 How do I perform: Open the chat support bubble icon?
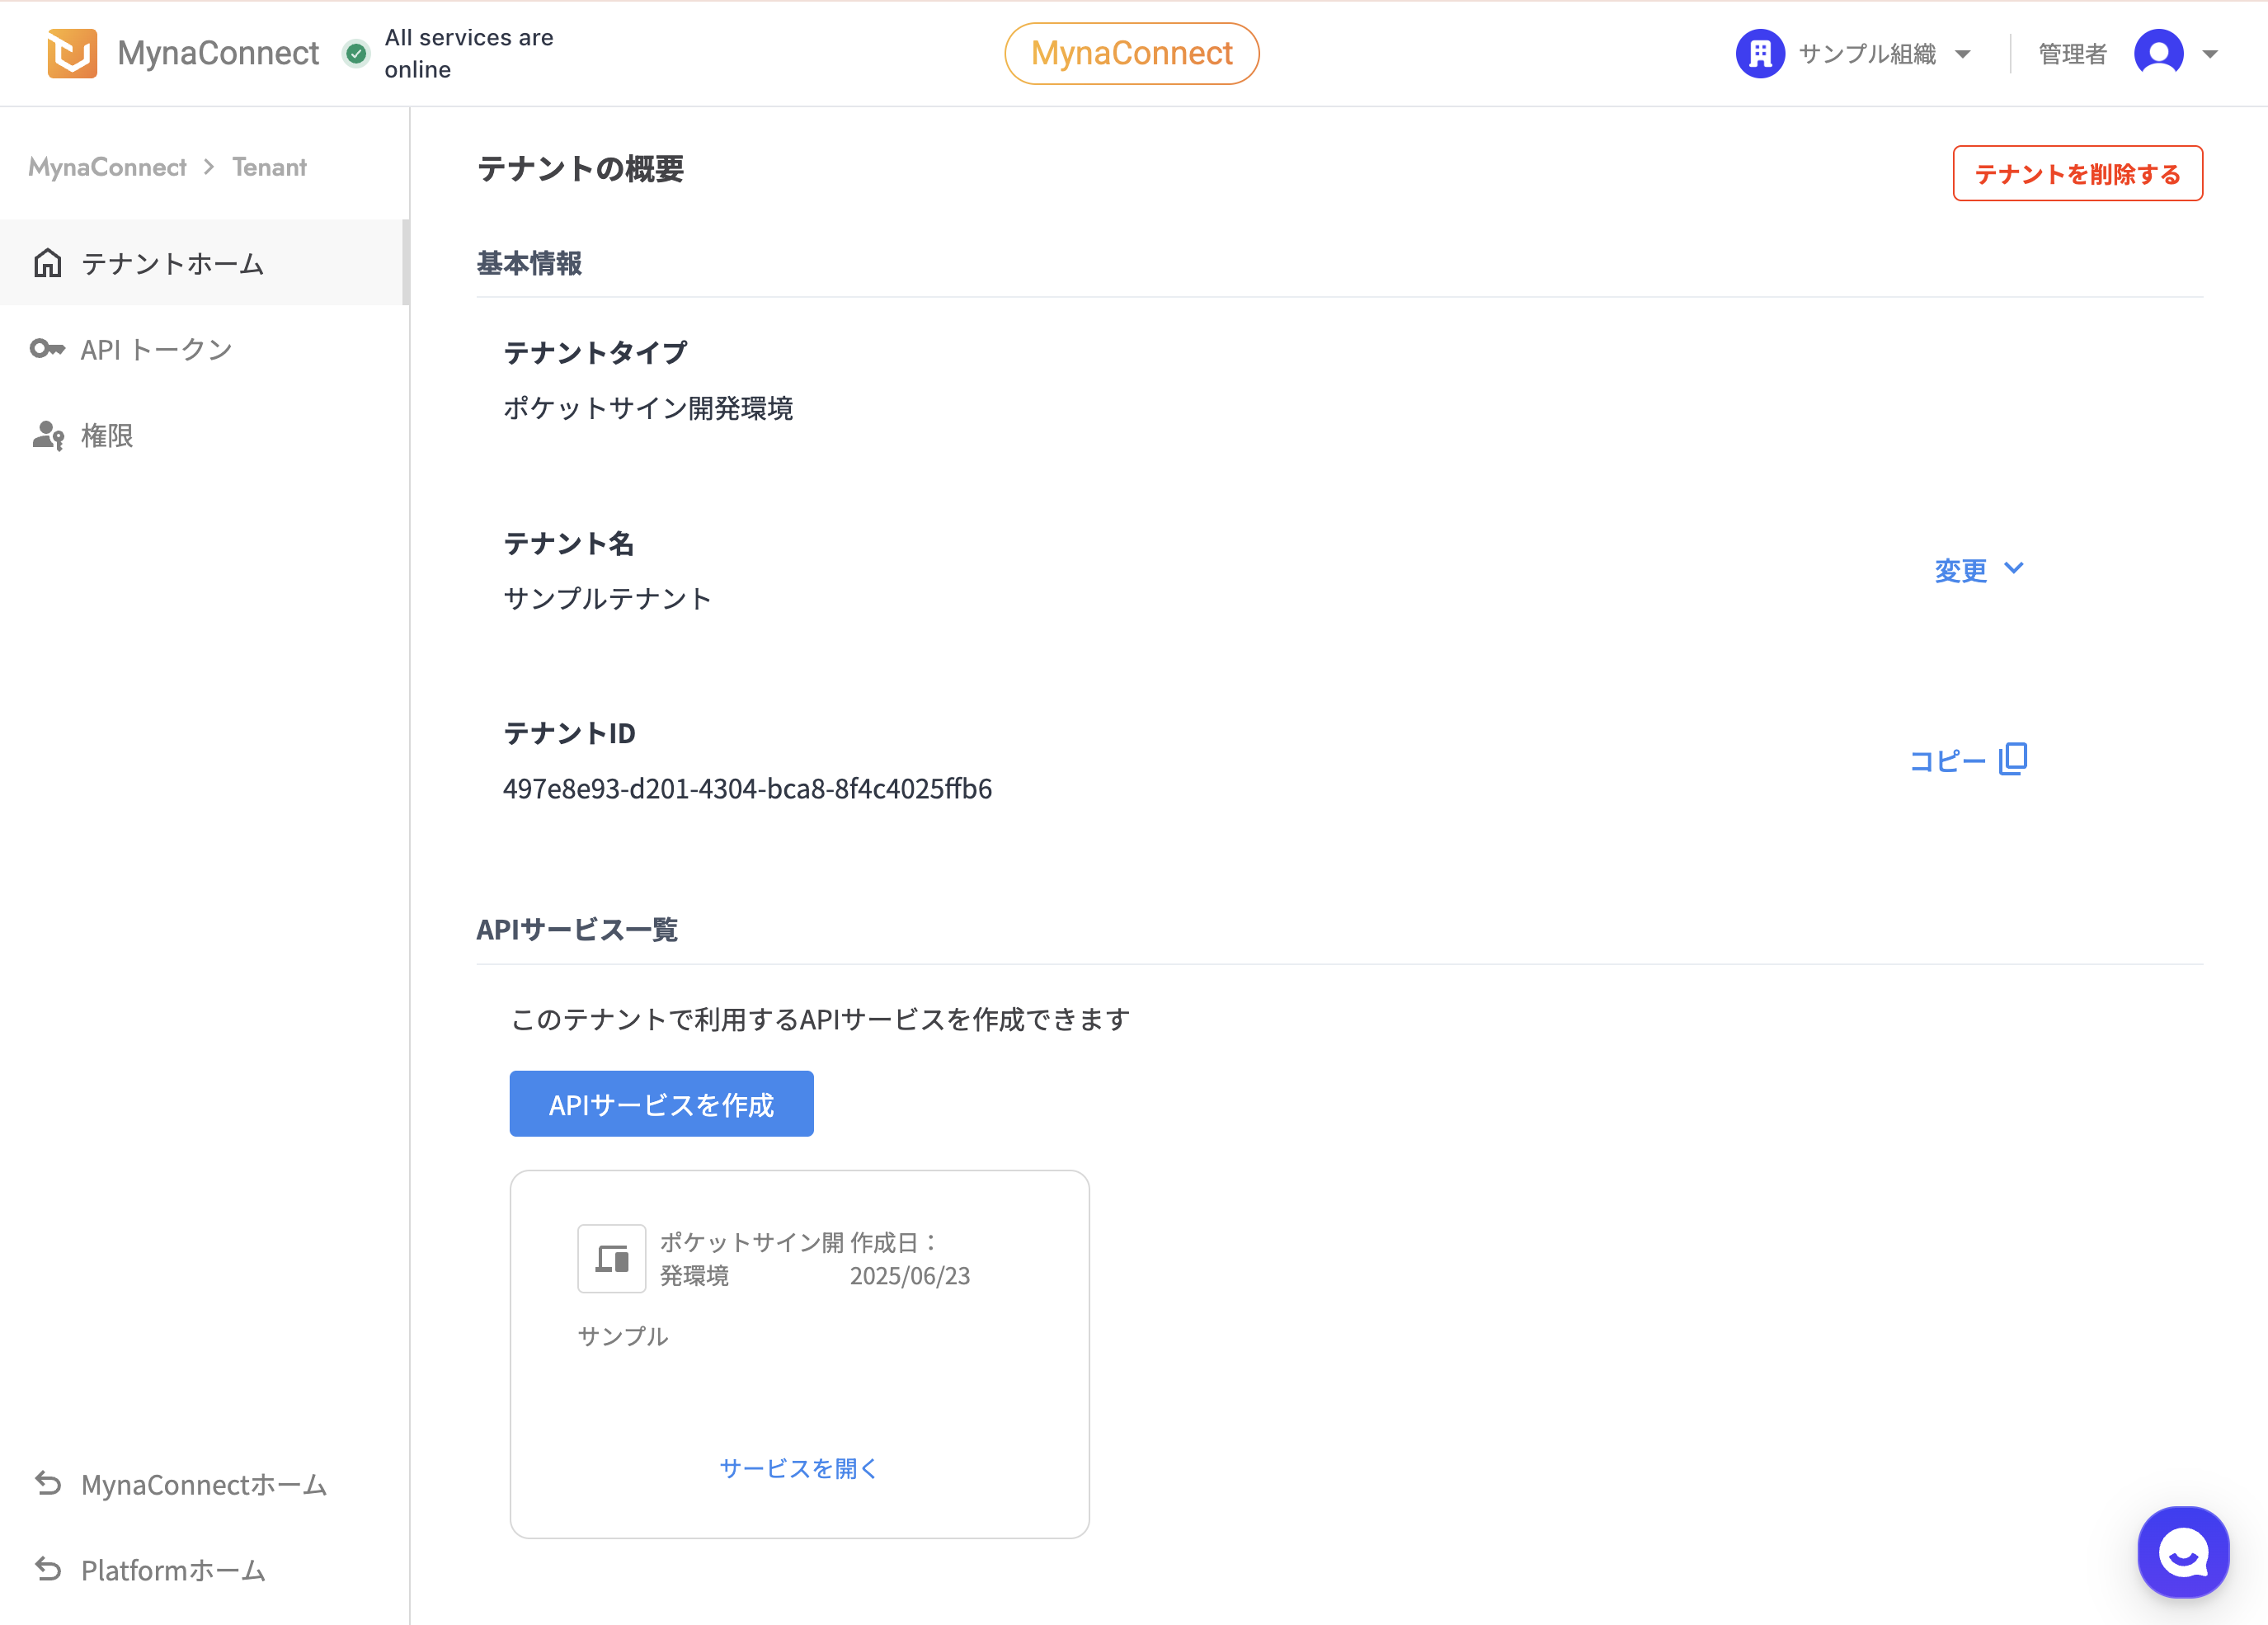2183,1552
